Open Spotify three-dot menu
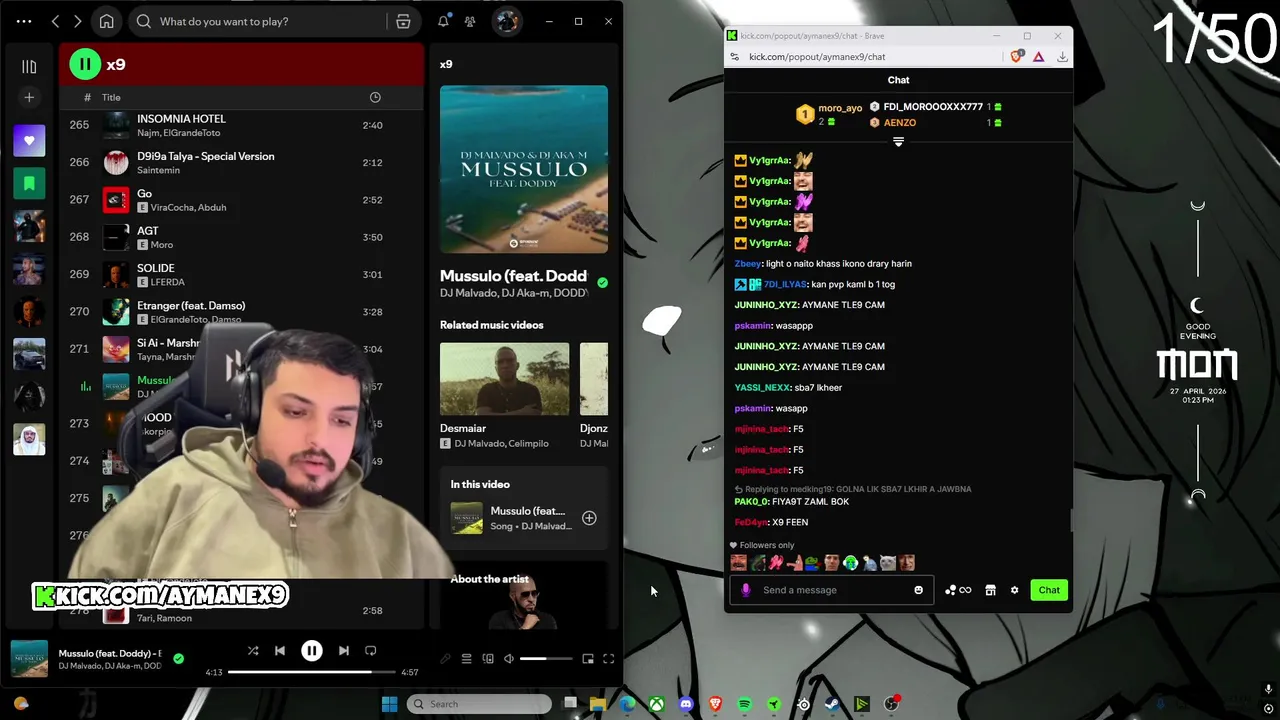The width and height of the screenshot is (1280, 720). coord(24,21)
